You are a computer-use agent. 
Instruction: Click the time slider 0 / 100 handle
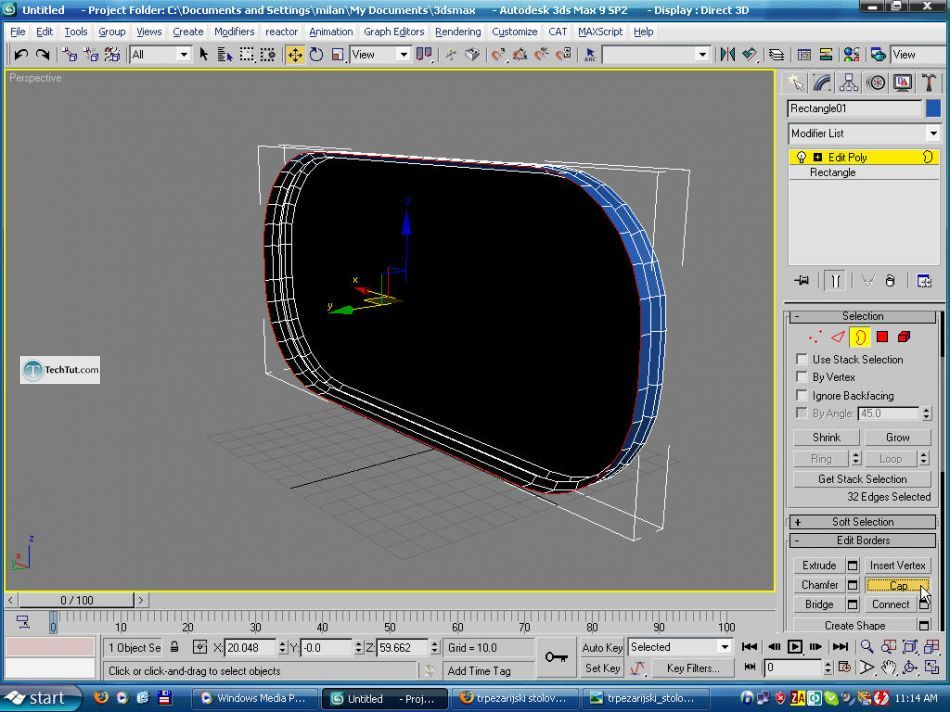pyautogui.click(x=76, y=600)
